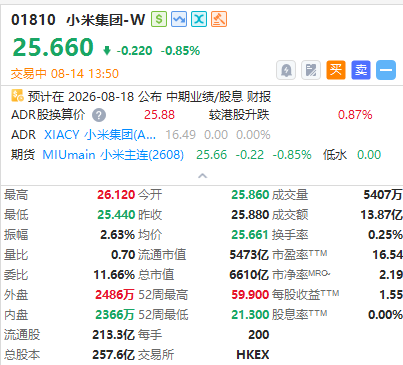This screenshot has width=403, height=365.
Task: Open the notes edit icon
Action: tap(311, 70)
